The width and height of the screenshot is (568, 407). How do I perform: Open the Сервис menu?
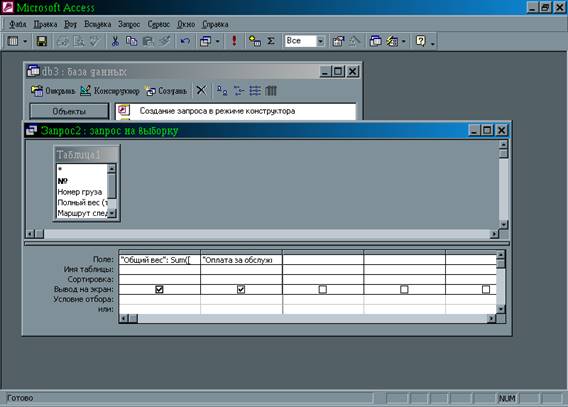point(159,24)
